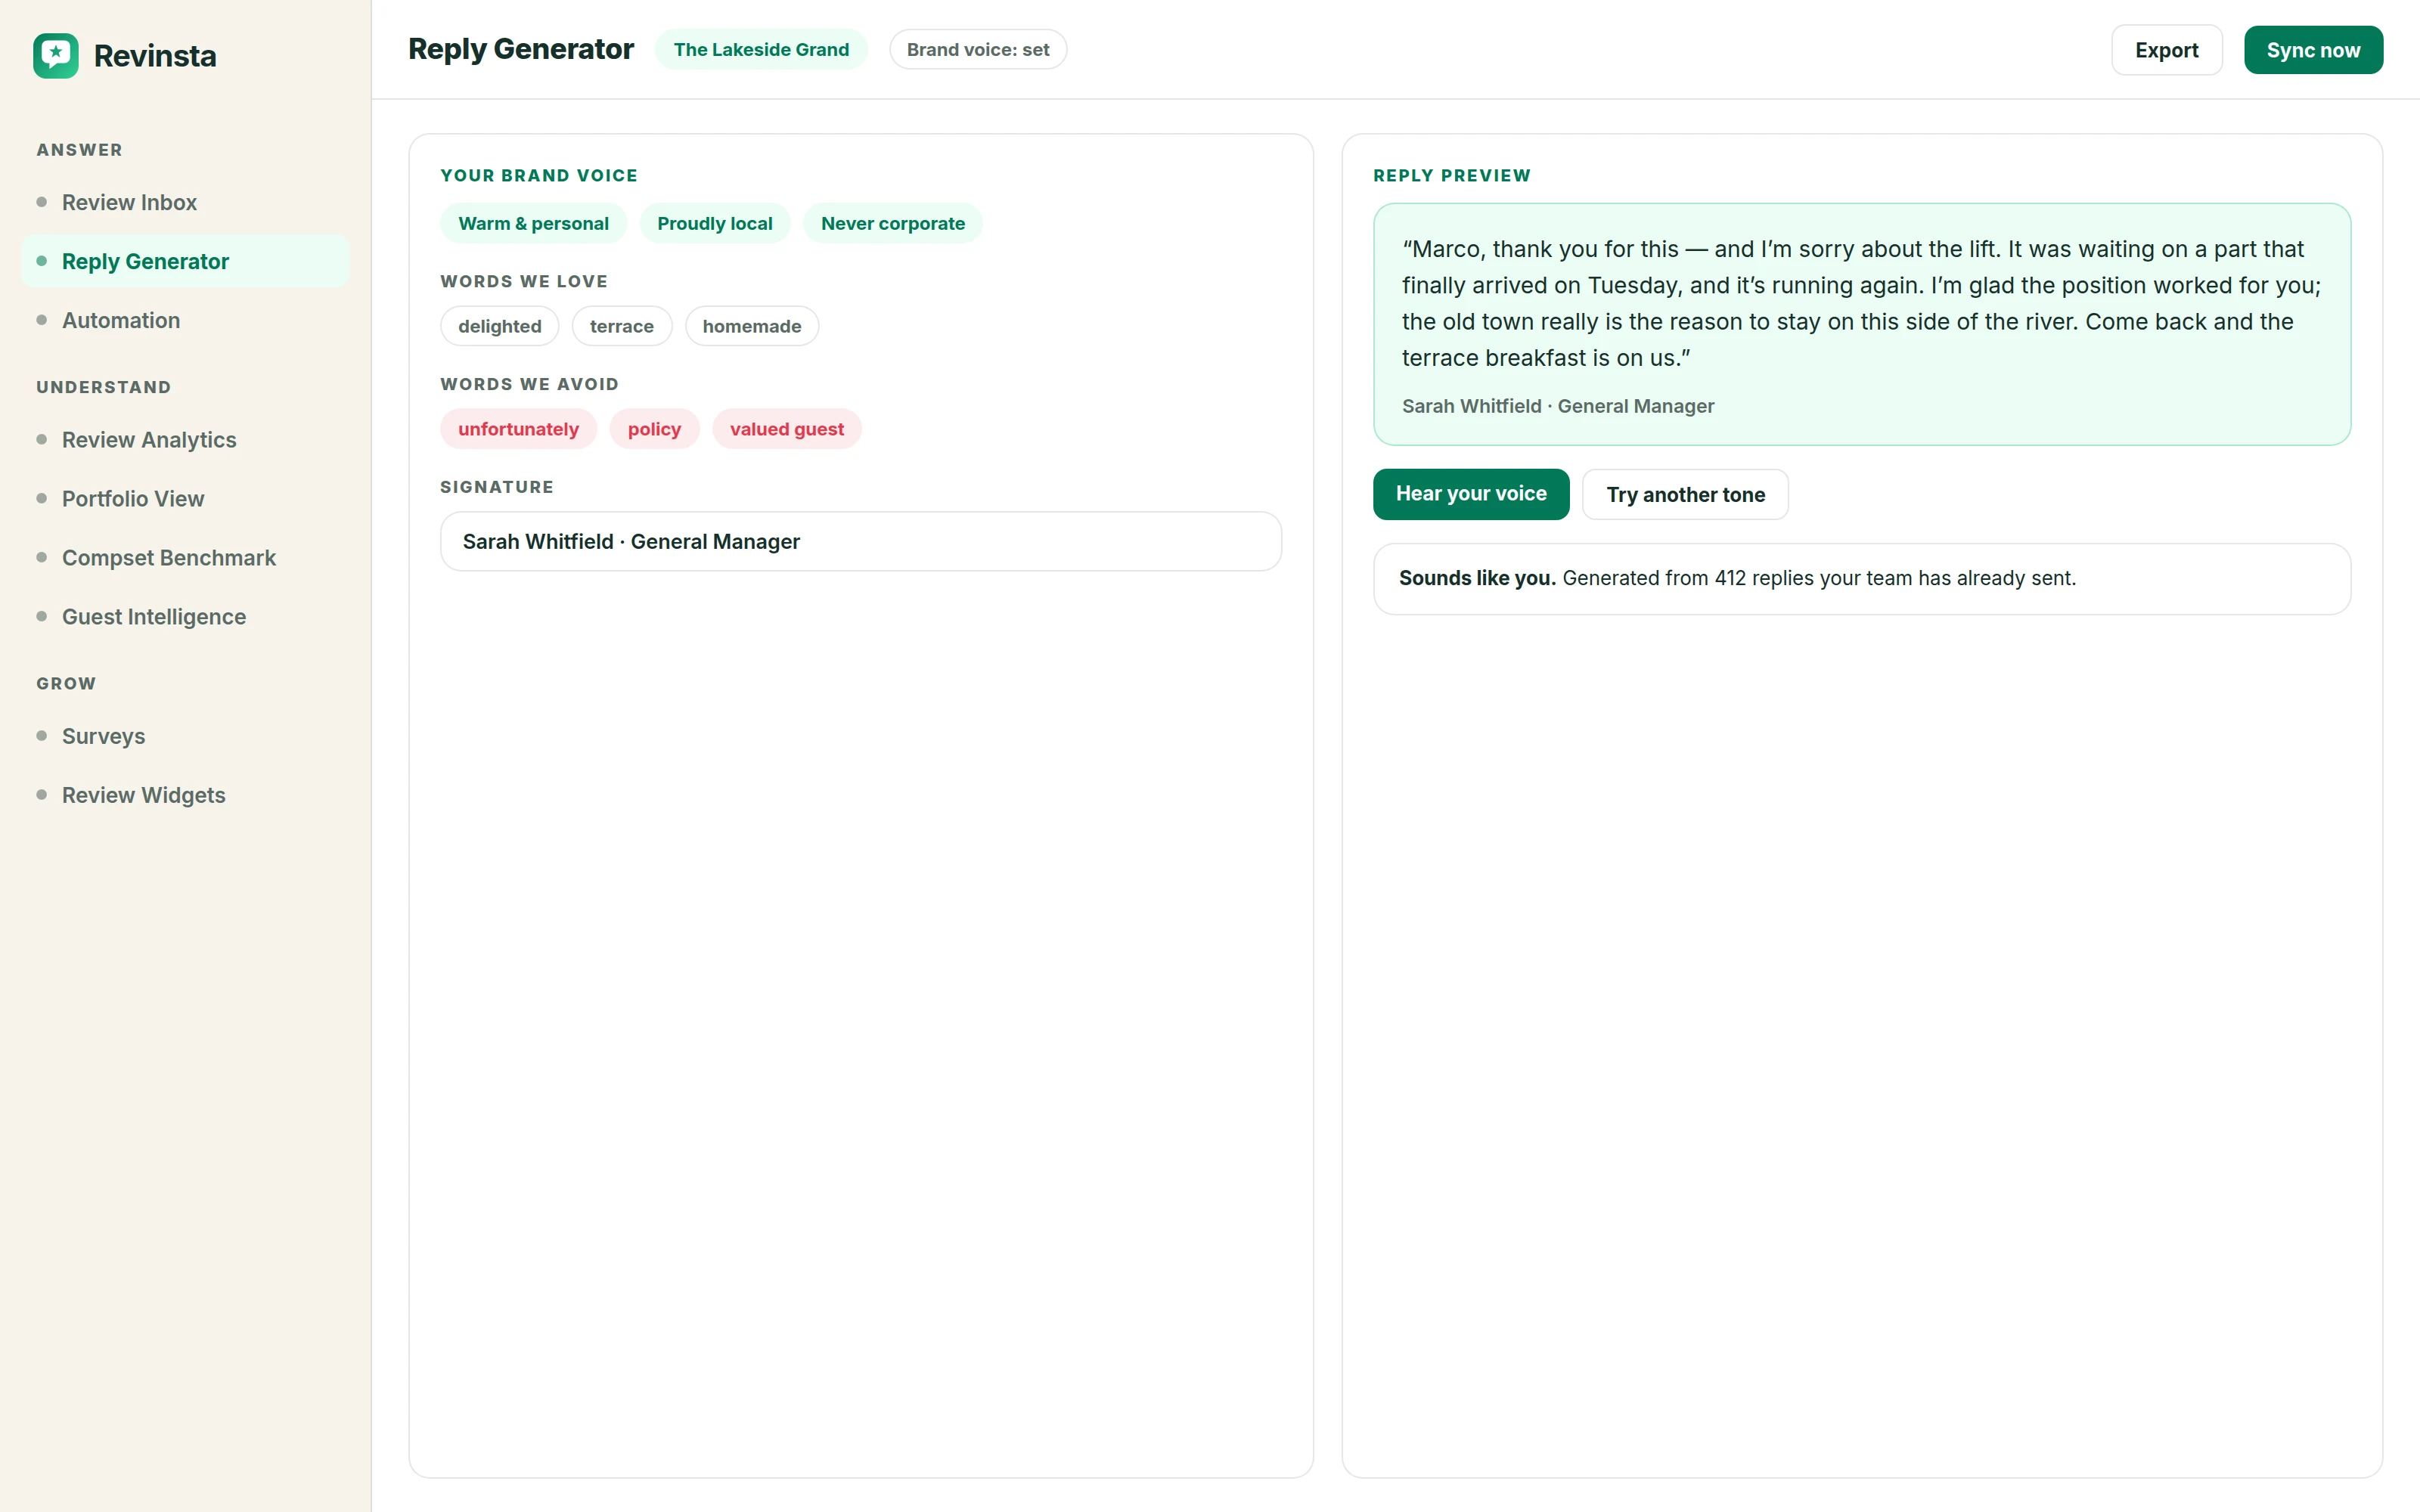Open Review Widgets
Viewport: 2420px width, 1512px height.
185,795
